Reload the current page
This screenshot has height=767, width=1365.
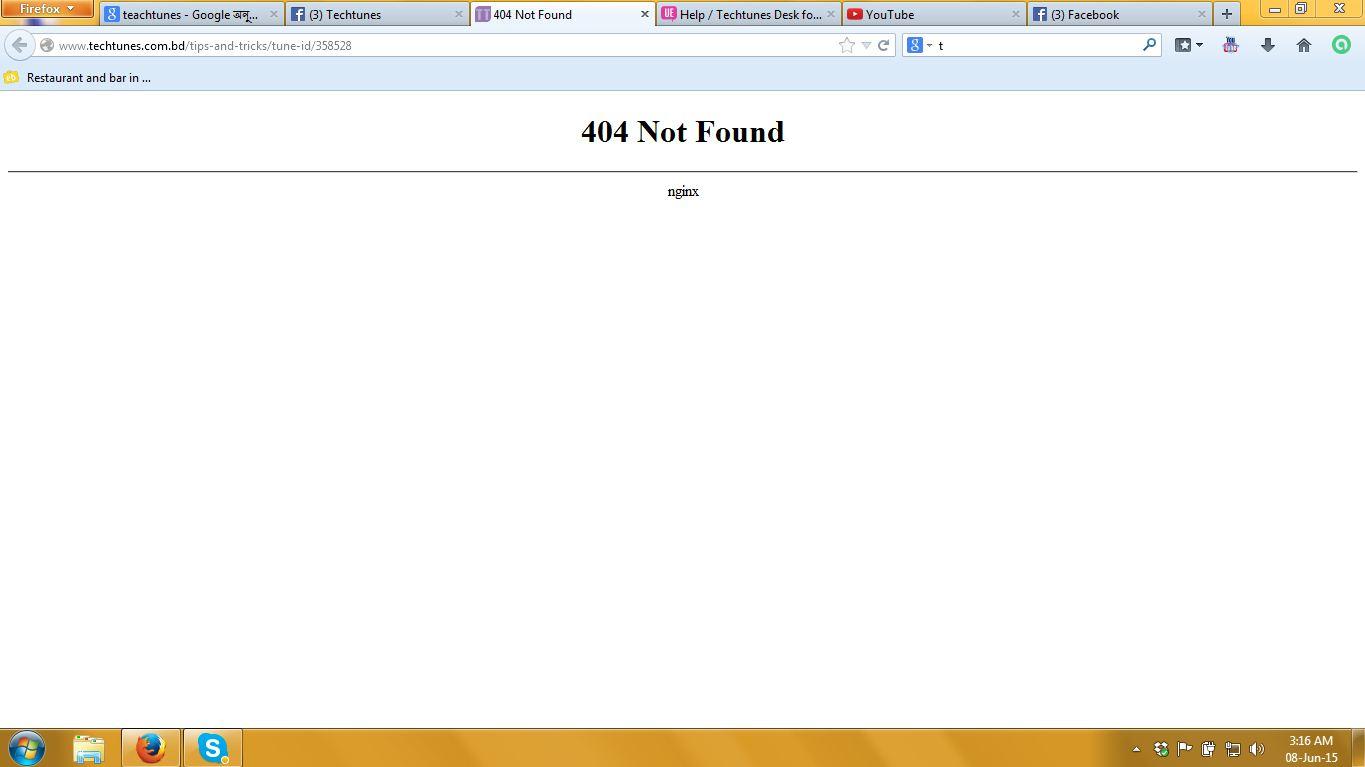[x=884, y=45]
